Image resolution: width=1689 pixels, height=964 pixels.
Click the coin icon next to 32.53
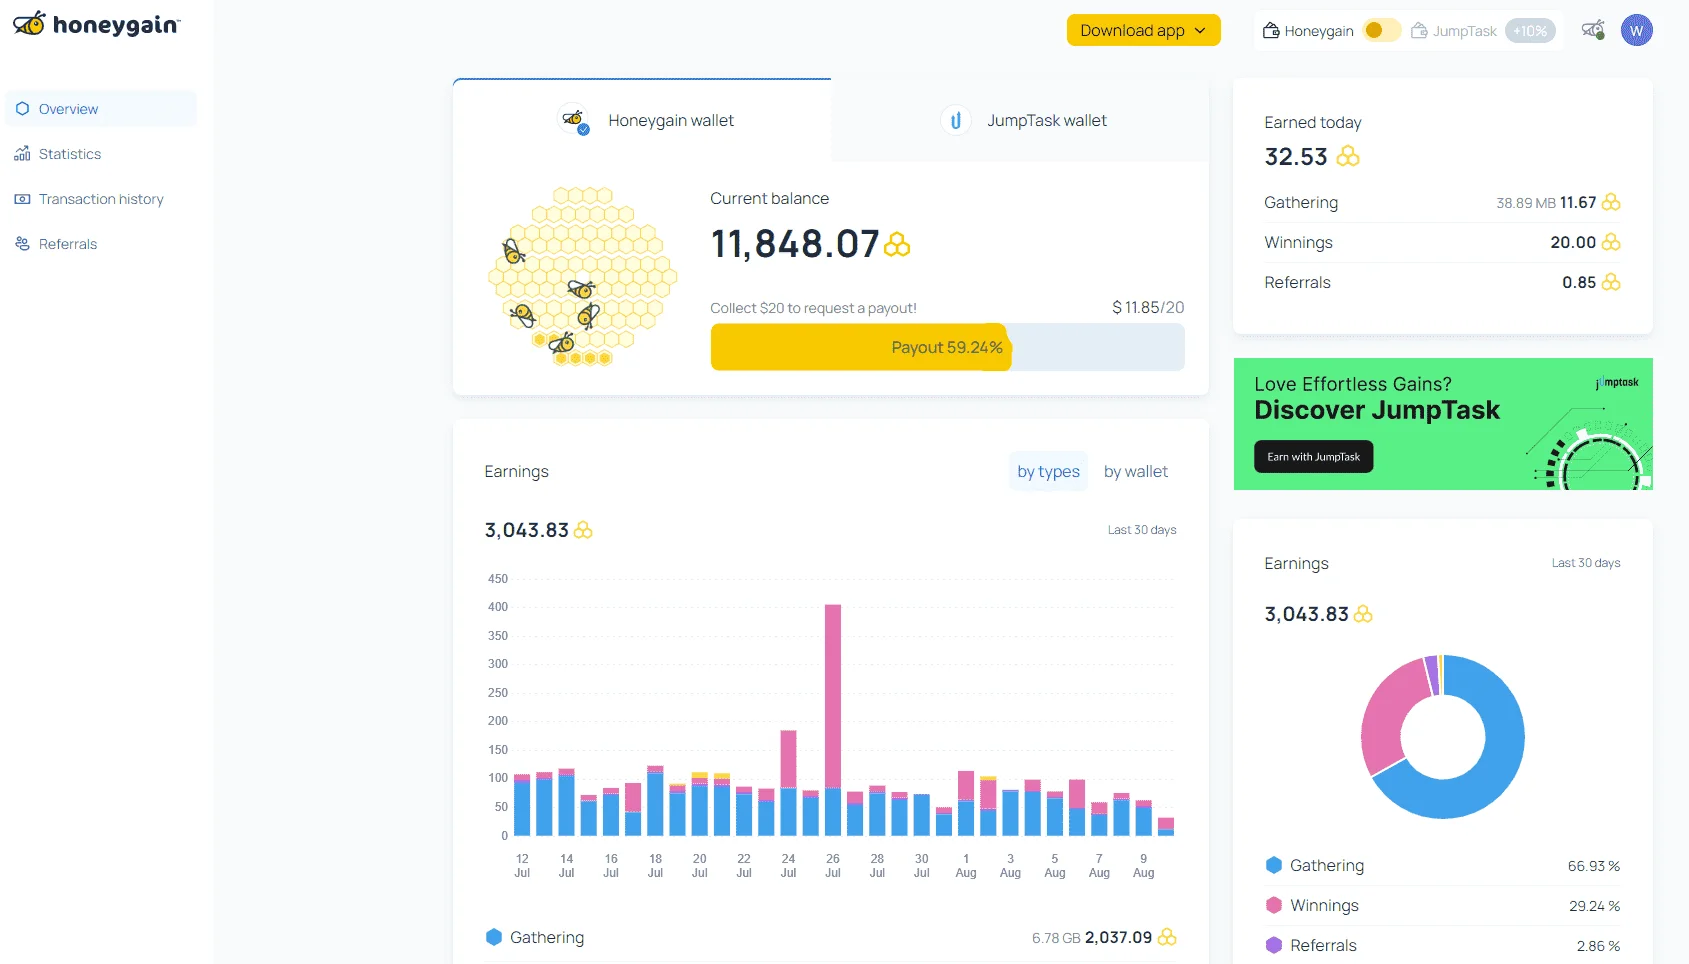point(1348,156)
